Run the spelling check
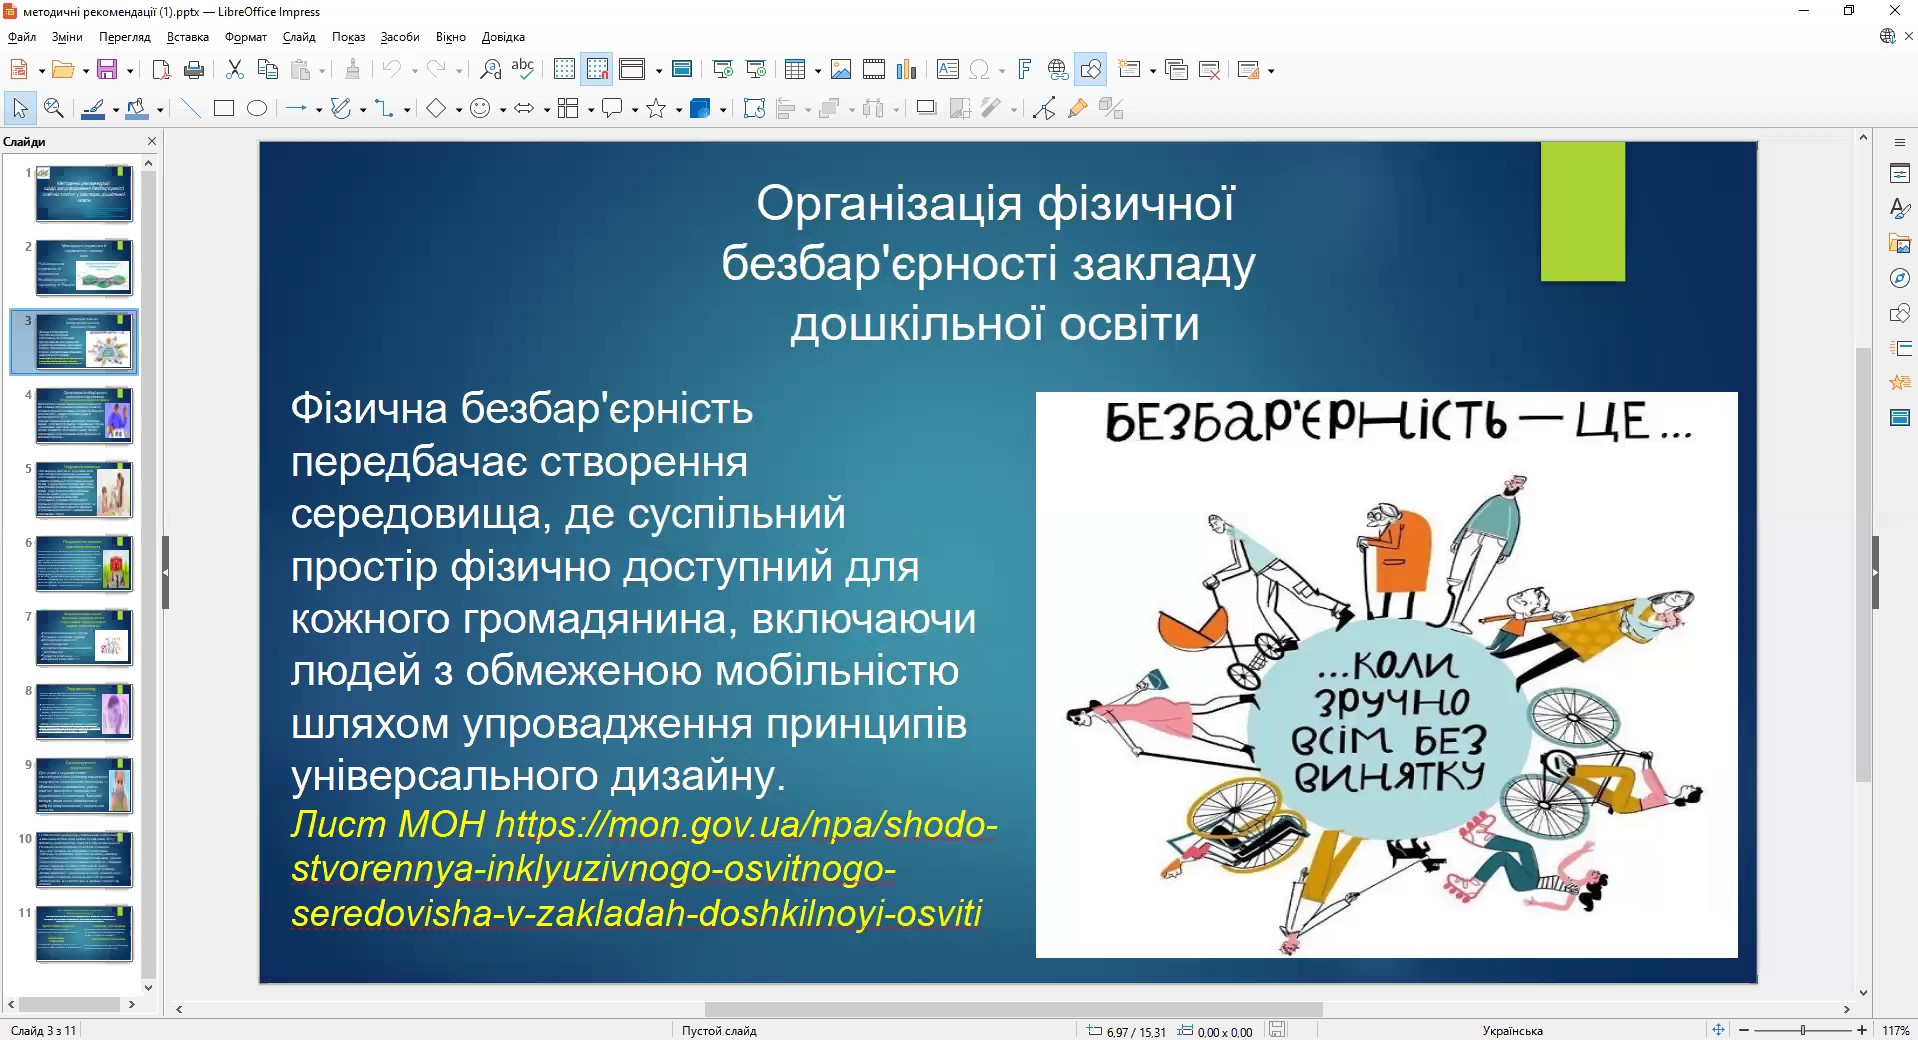The width and height of the screenshot is (1918, 1040). (x=523, y=69)
